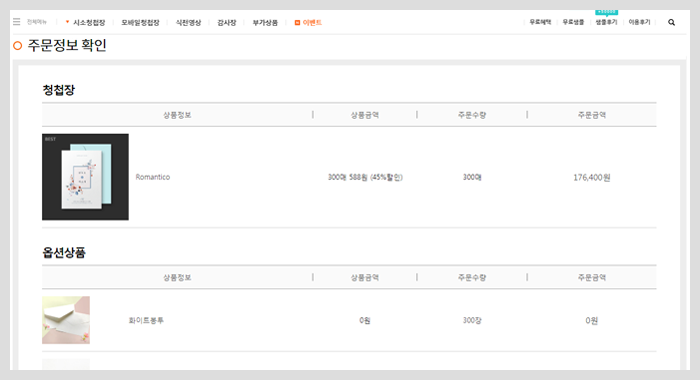Screen dimensions: 700x380
Task: Click the Romantico product name
Action: (x=153, y=177)
